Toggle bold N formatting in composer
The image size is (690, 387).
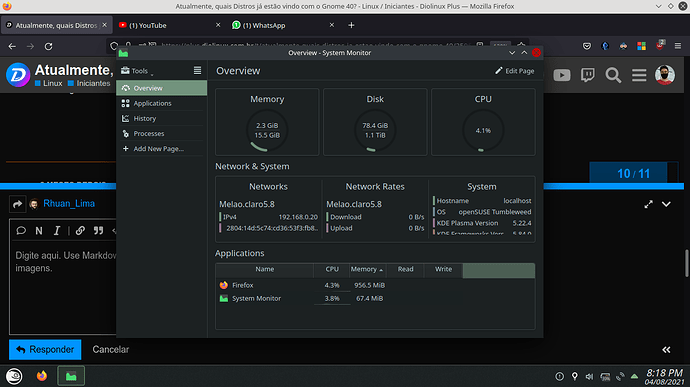39,231
